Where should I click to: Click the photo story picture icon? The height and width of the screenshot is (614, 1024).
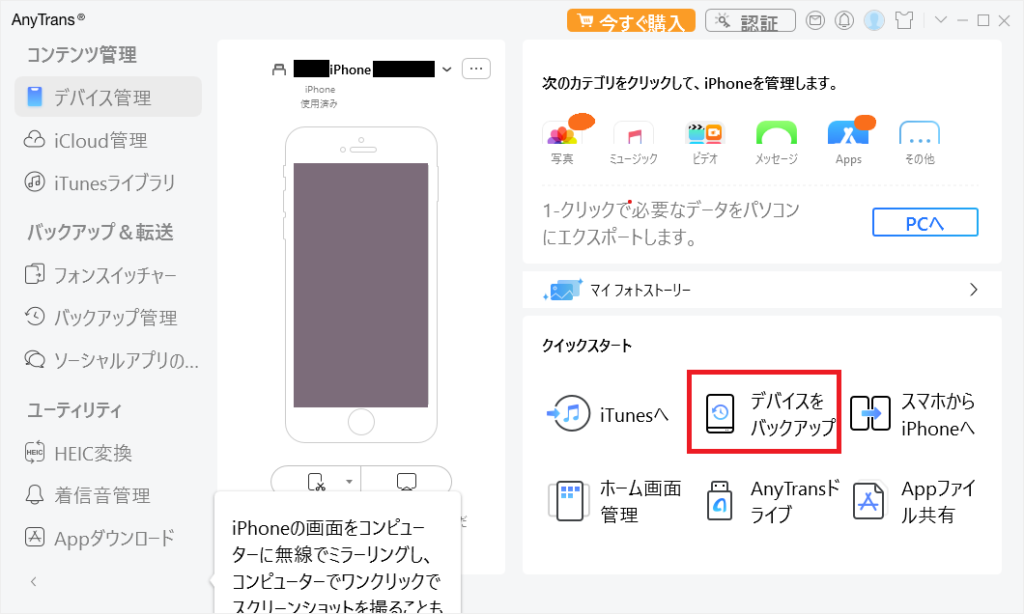click(563, 290)
